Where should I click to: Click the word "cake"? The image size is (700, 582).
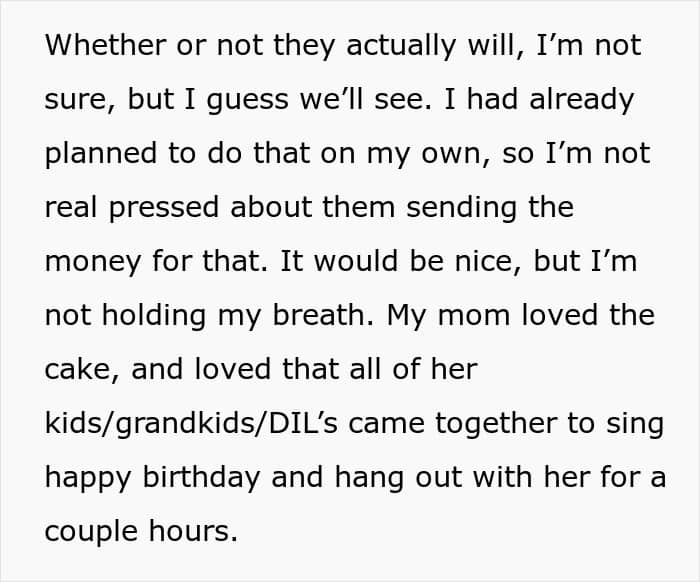click(x=79, y=370)
